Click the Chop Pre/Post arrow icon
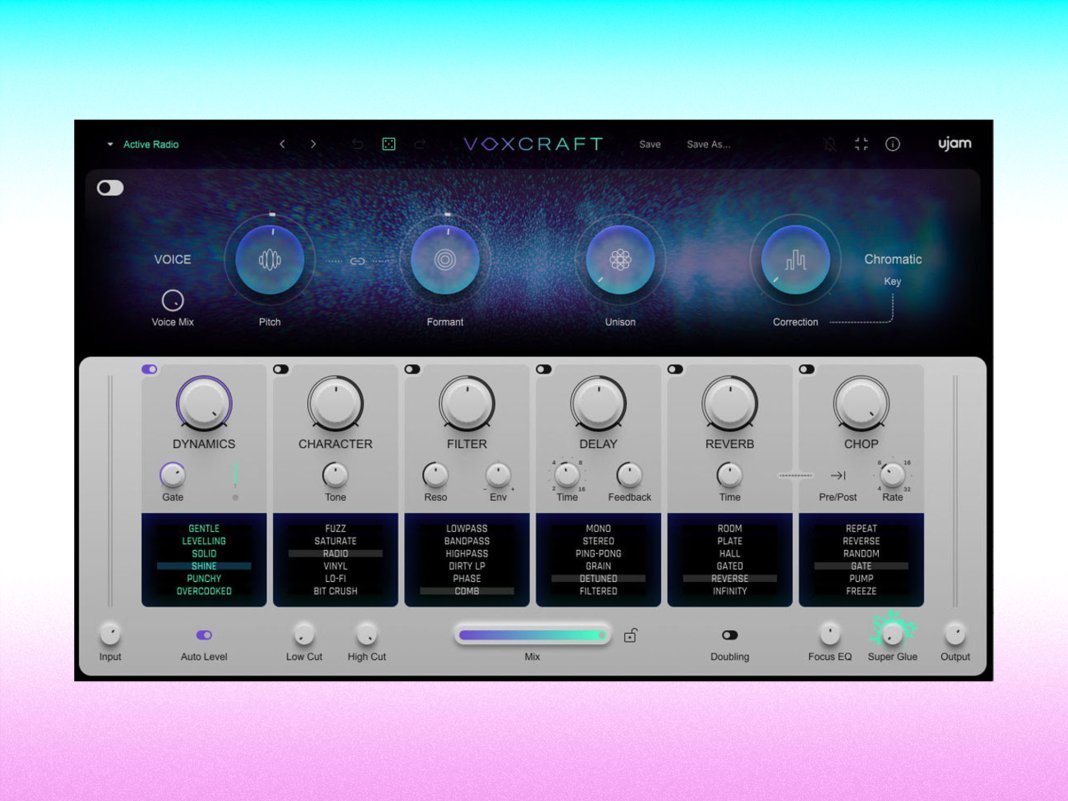The image size is (1068, 801). [838, 475]
